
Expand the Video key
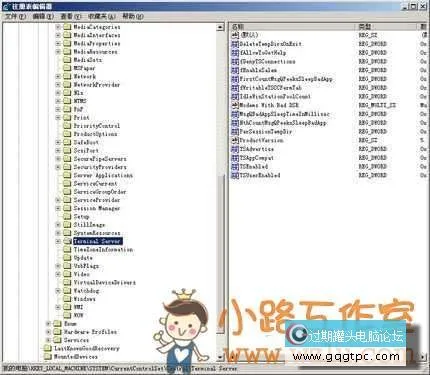(x=58, y=274)
